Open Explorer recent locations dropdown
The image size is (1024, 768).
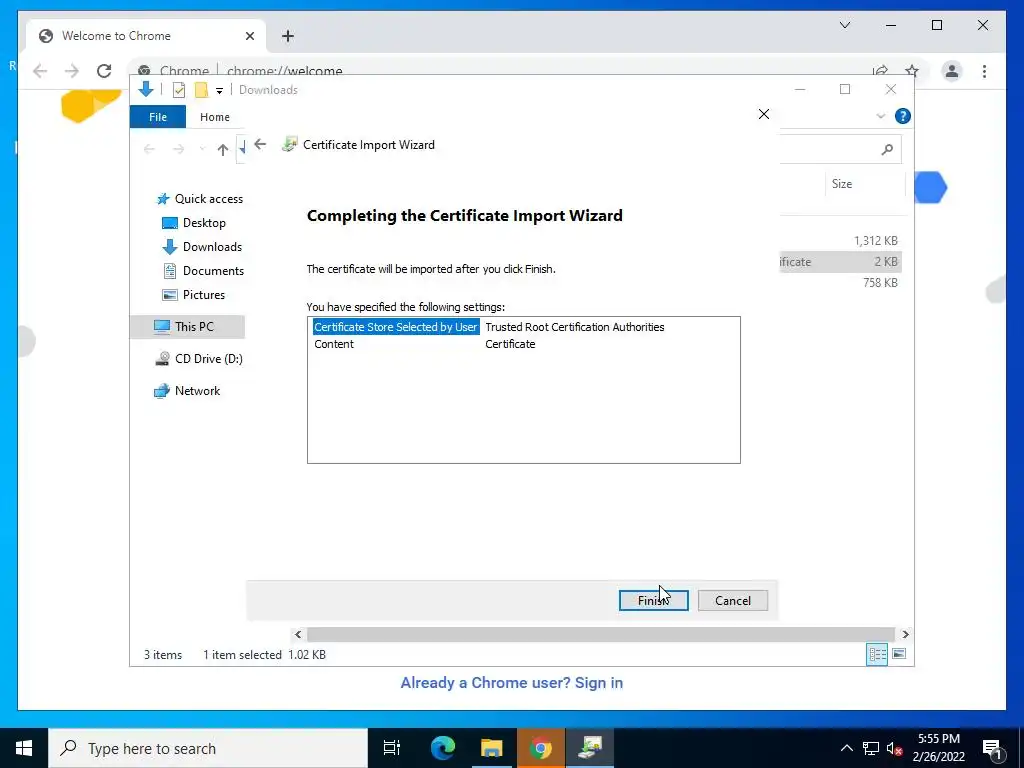pos(202,150)
